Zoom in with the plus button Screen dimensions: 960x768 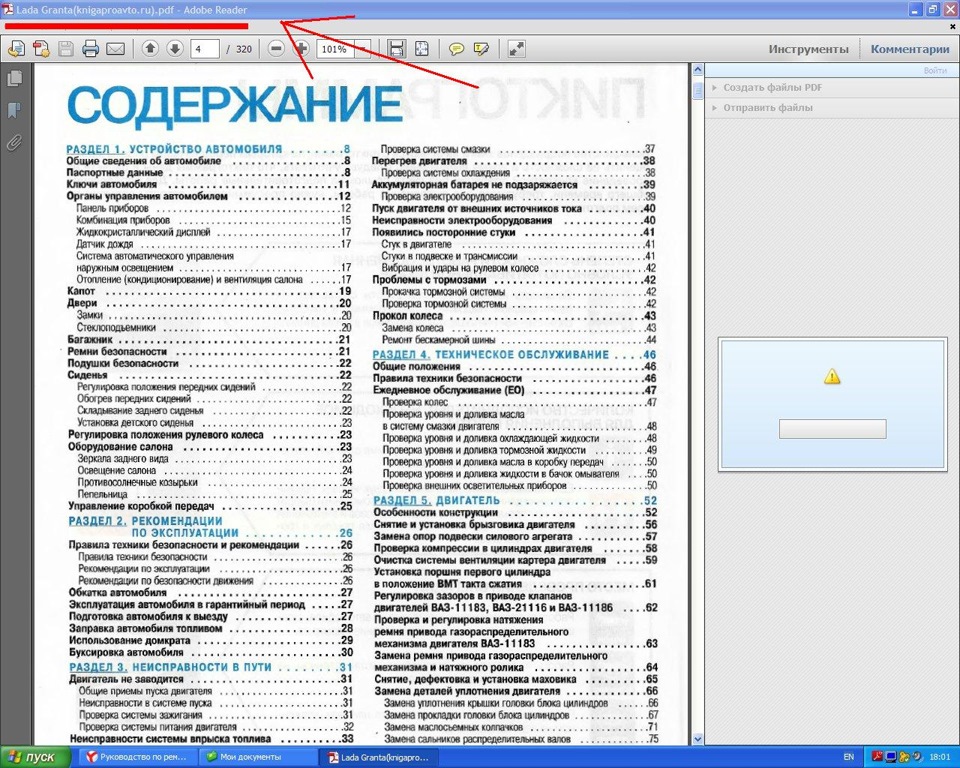point(300,48)
